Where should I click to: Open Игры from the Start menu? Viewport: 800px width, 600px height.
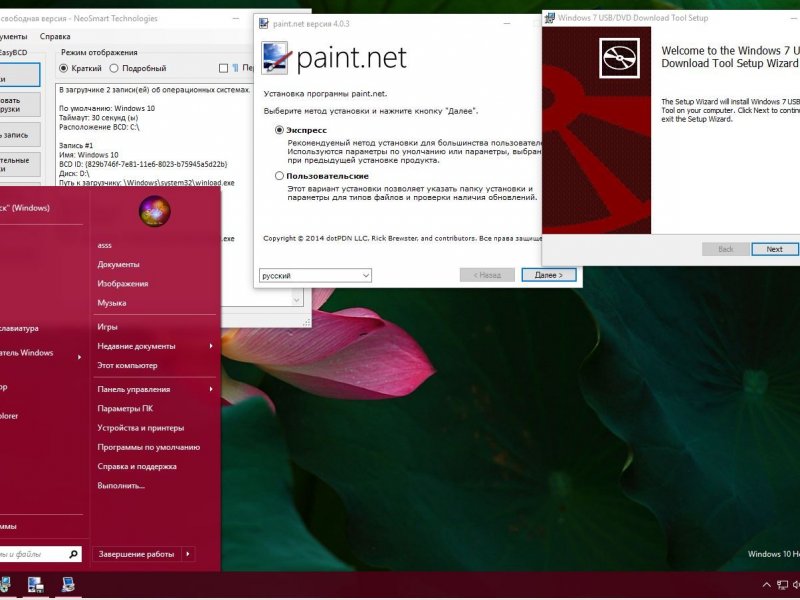107,327
